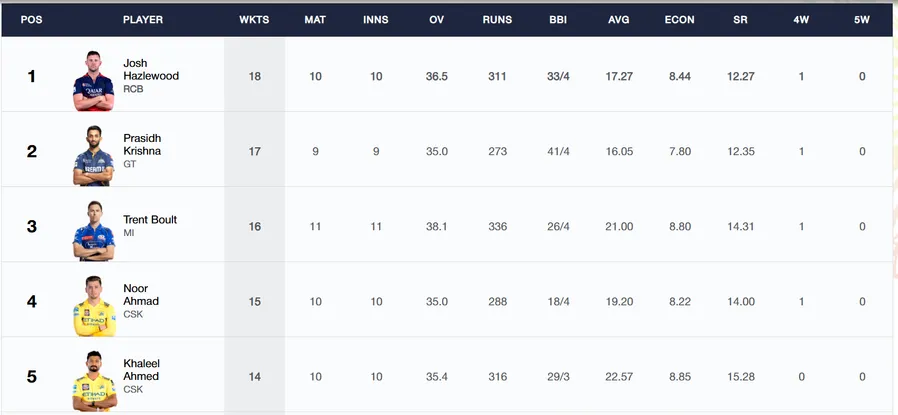Click Trent Boult's player photo
898x415 pixels.
93,231
